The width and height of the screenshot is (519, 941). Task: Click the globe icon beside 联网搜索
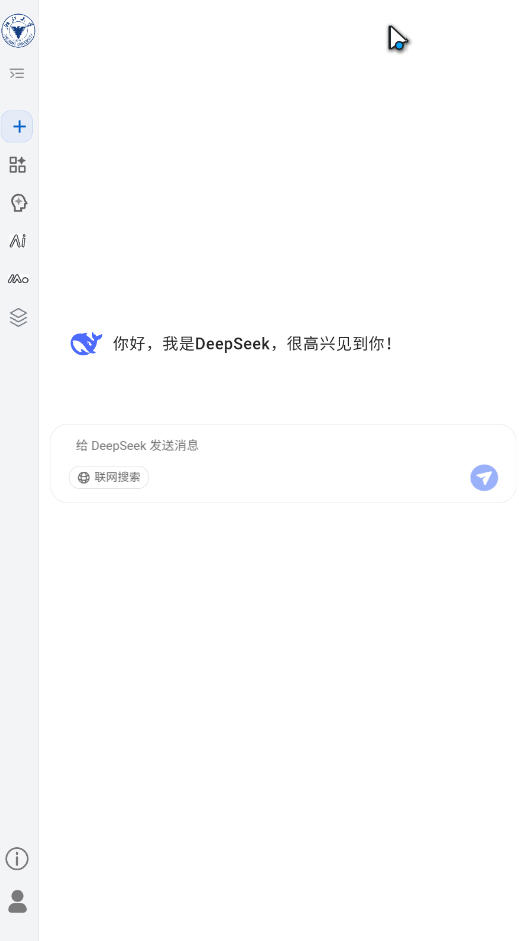pos(84,478)
